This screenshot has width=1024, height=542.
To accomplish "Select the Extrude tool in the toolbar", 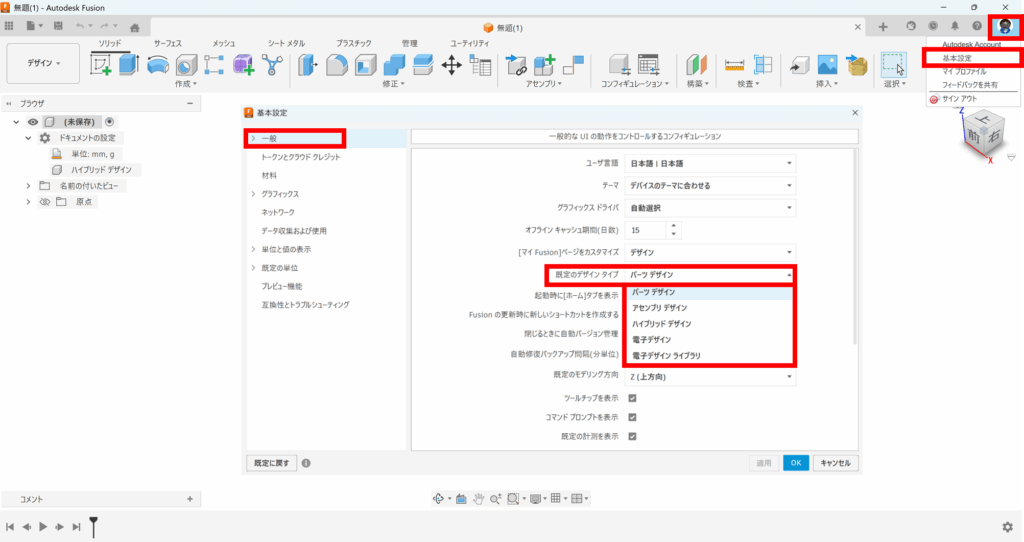I will 129,65.
